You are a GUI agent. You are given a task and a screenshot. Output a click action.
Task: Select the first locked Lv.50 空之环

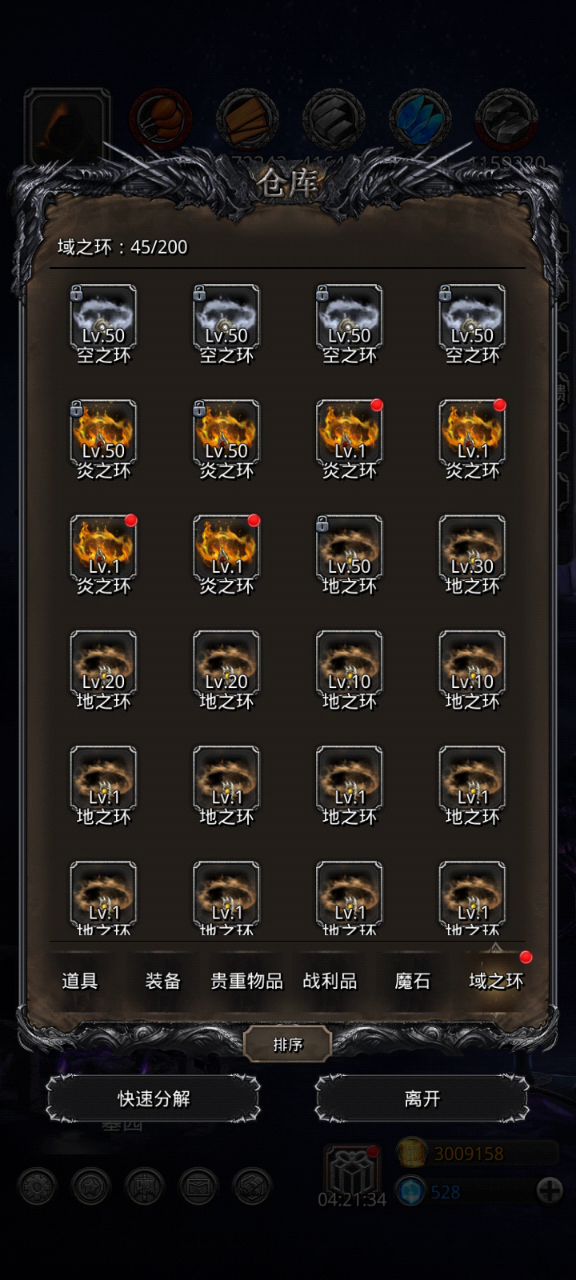point(103,318)
